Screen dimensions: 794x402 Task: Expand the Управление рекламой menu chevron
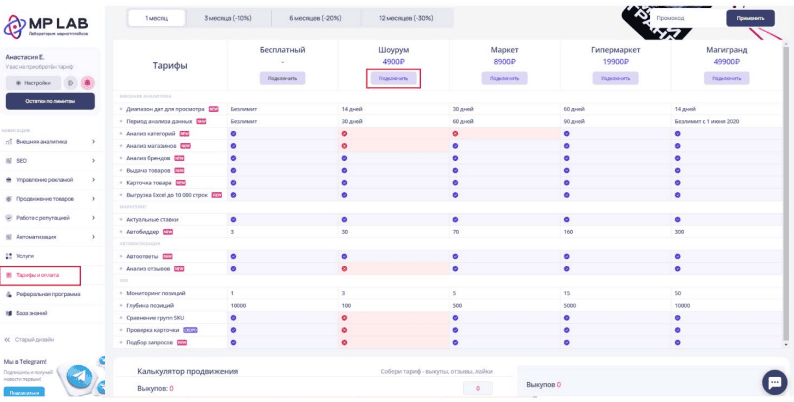93,180
